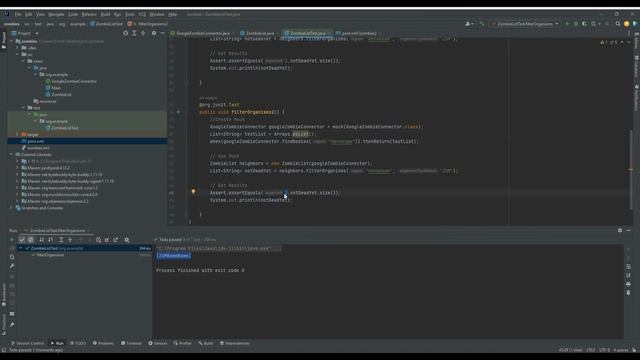The image size is (640, 360).
Task: Click the Build hammer icon in toolbar
Action: point(482,24)
